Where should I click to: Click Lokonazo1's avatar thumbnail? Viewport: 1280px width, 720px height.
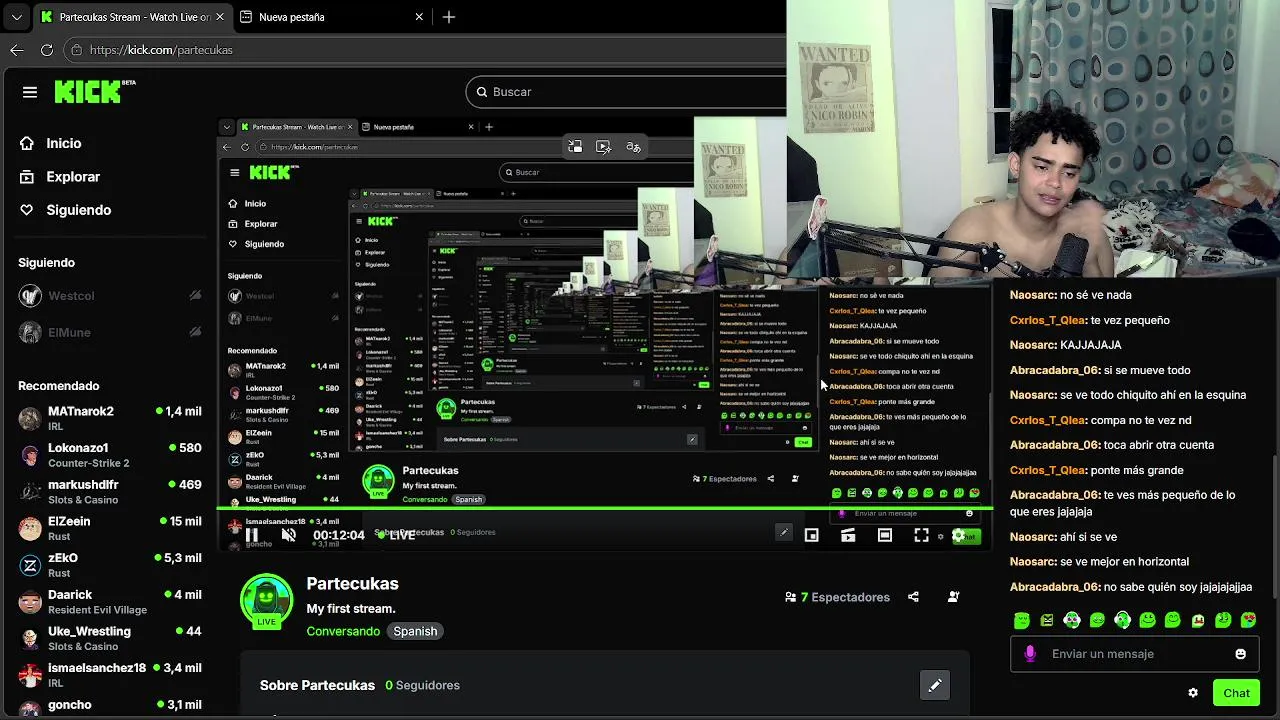[x=30, y=455]
